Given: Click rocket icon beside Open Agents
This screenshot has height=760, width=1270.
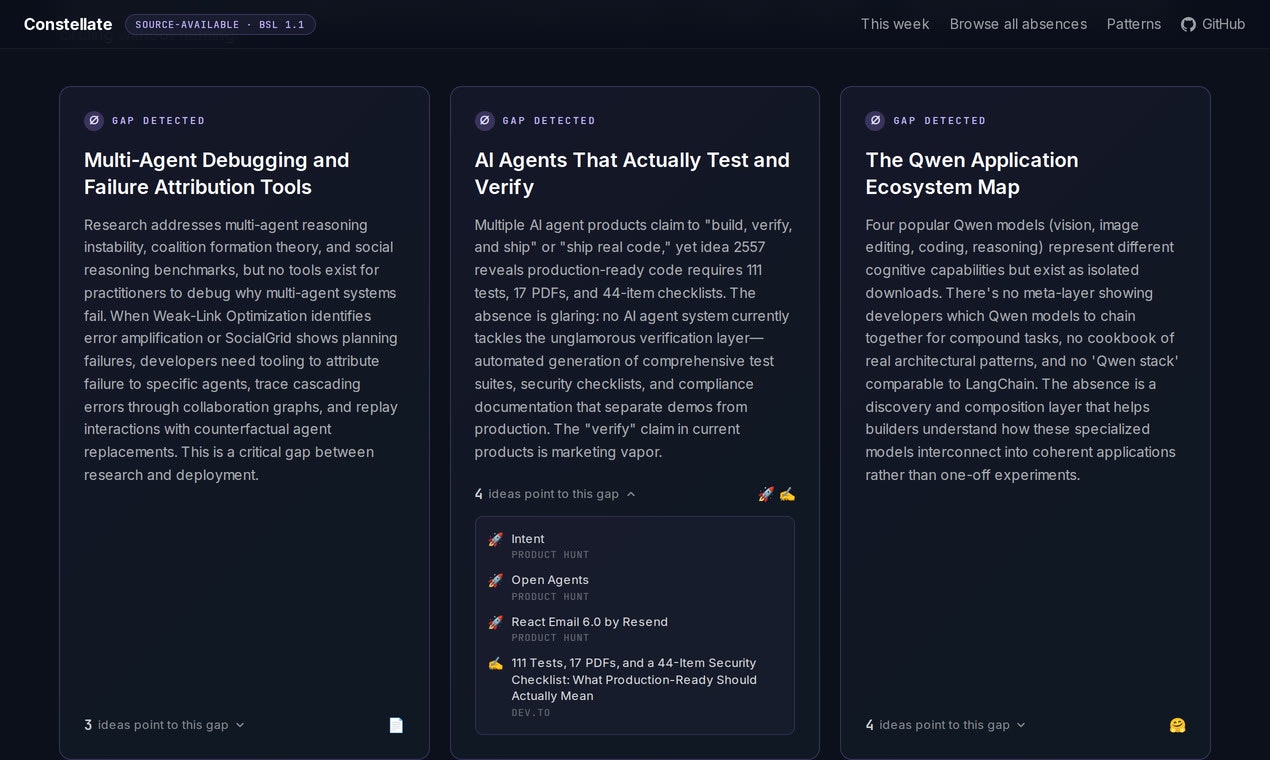Looking at the screenshot, I should pyautogui.click(x=495, y=581).
